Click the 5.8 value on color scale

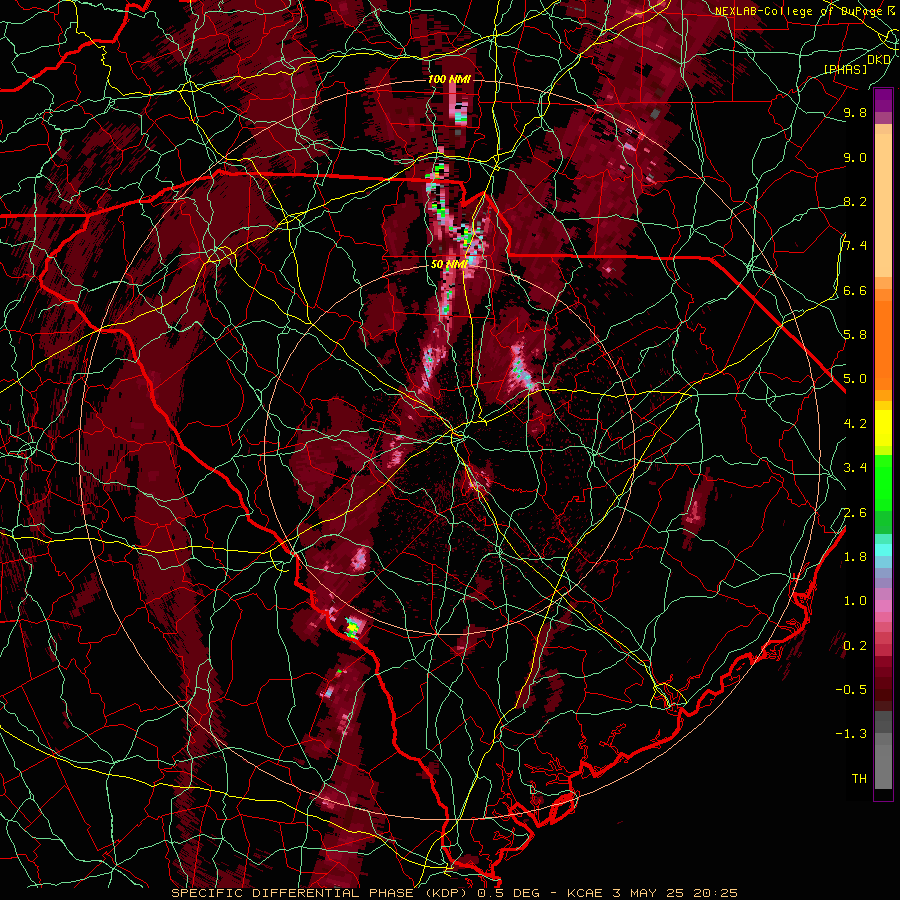coord(855,335)
